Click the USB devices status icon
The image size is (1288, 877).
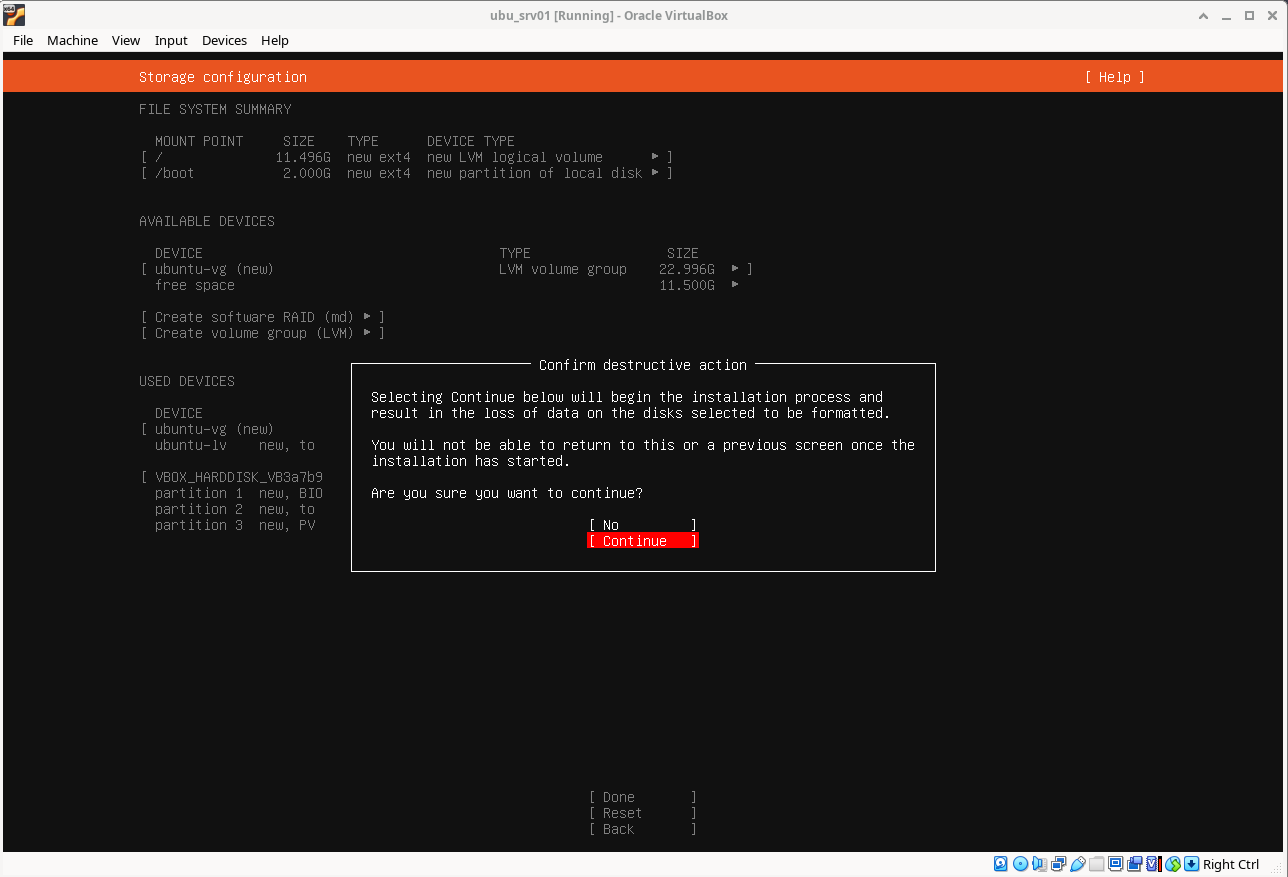tap(1077, 864)
